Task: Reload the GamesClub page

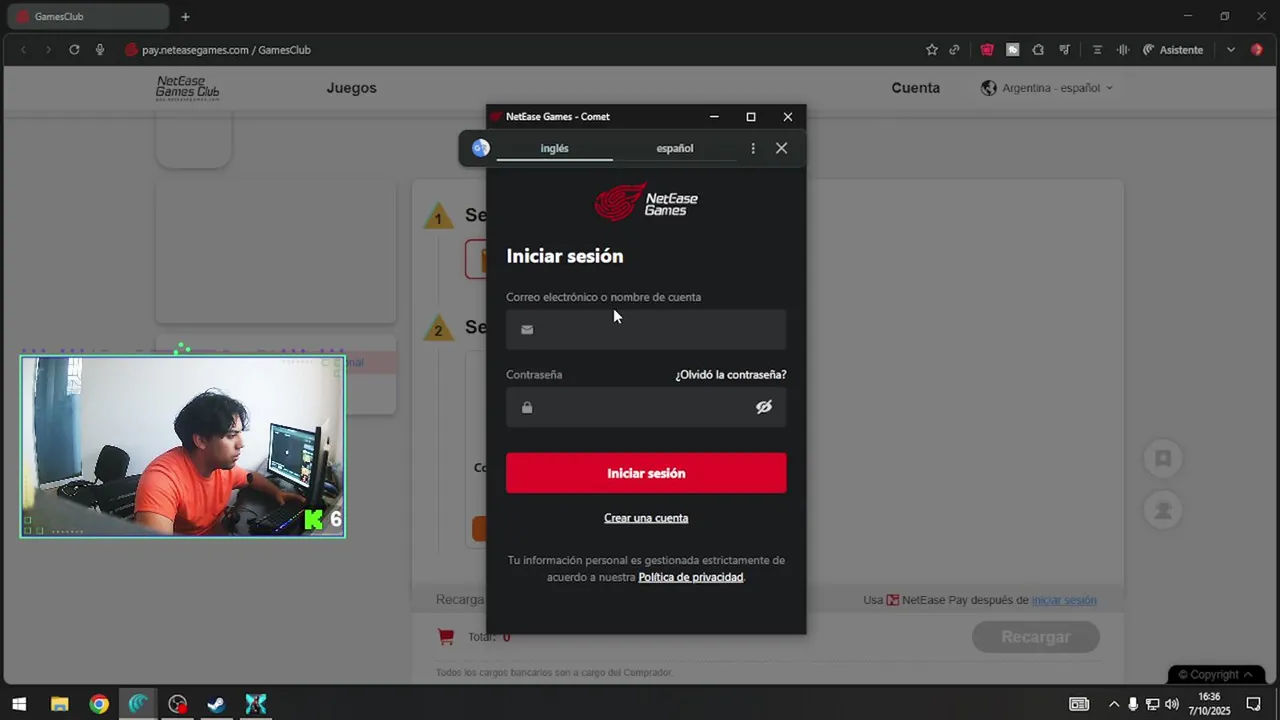Action: point(74,50)
